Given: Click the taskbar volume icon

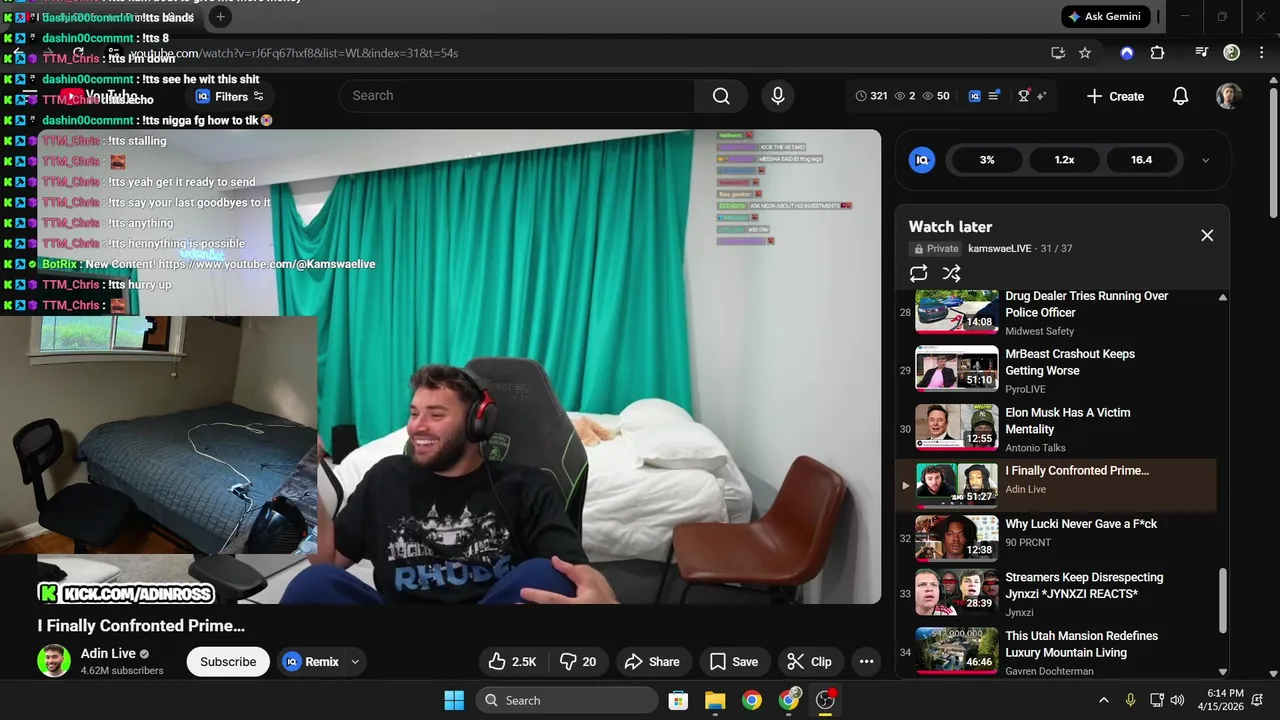Looking at the screenshot, I should pyautogui.click(x=1177, y=700).
